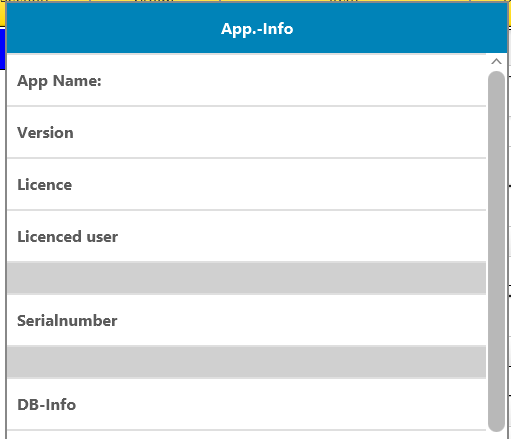511x439 pixels.
Task: Click the scrollbar up arrow
Action: click(x=496, y=61)
